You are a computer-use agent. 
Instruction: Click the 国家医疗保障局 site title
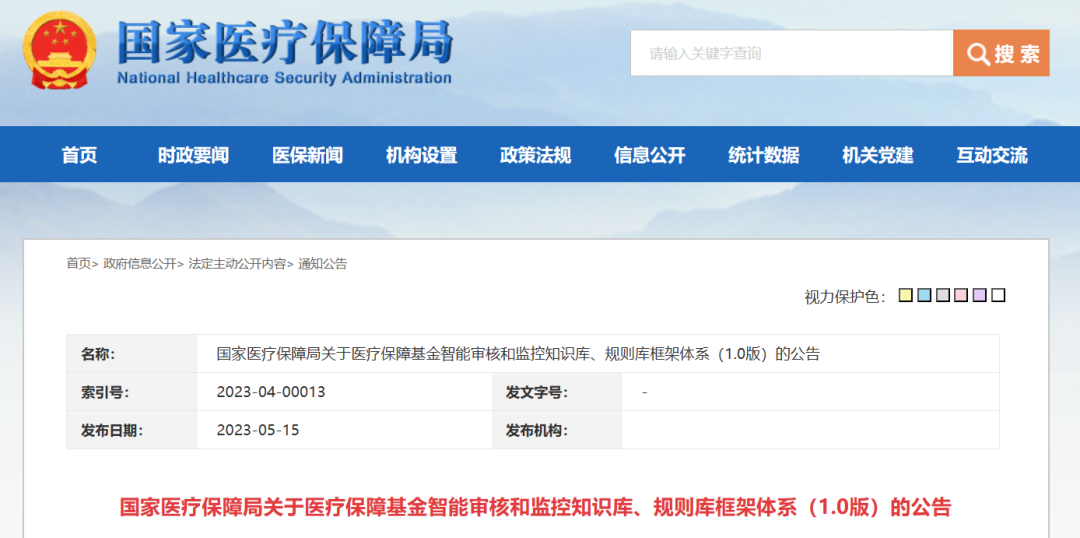284,41
